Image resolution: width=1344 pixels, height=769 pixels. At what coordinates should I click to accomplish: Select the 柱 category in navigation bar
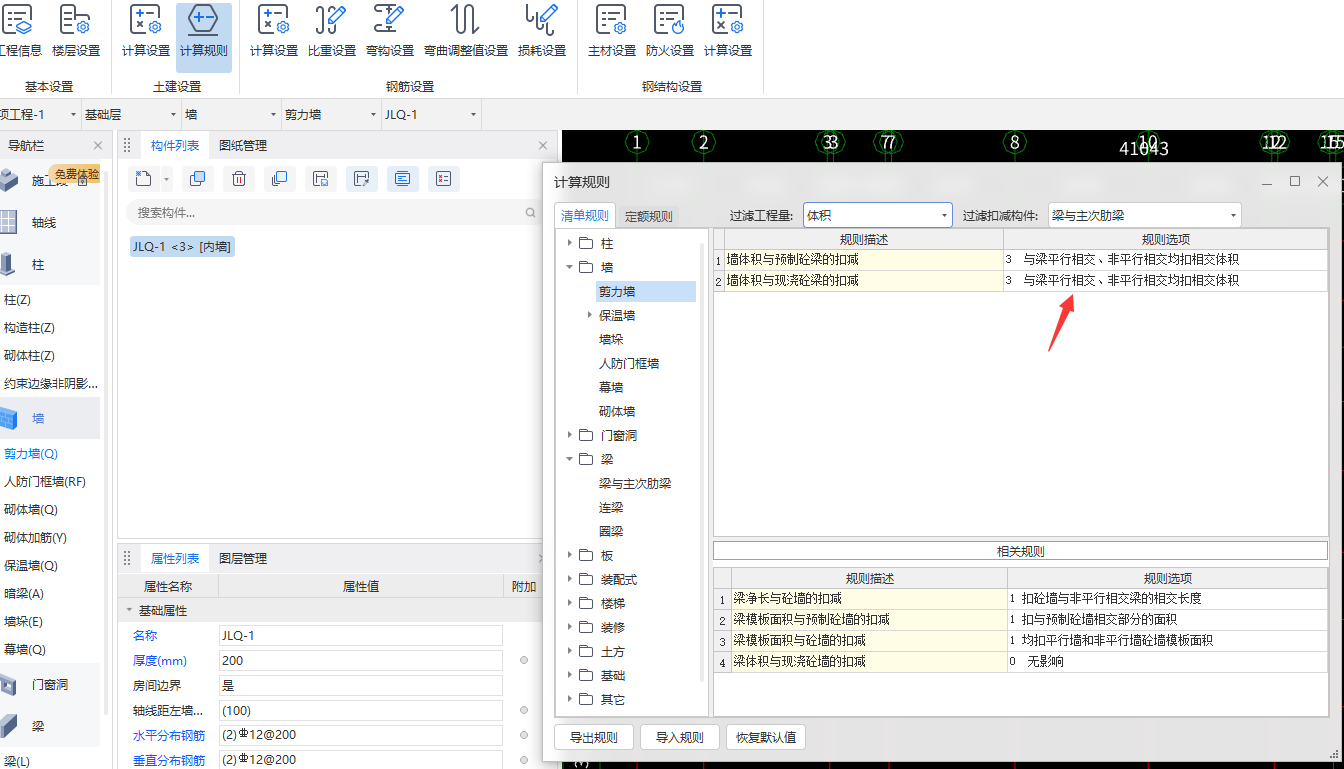coord(38,264)
